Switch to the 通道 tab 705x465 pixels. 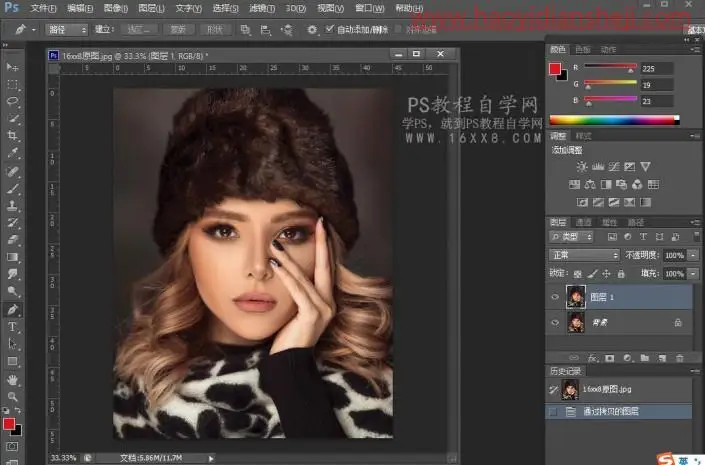pos(584,222)
